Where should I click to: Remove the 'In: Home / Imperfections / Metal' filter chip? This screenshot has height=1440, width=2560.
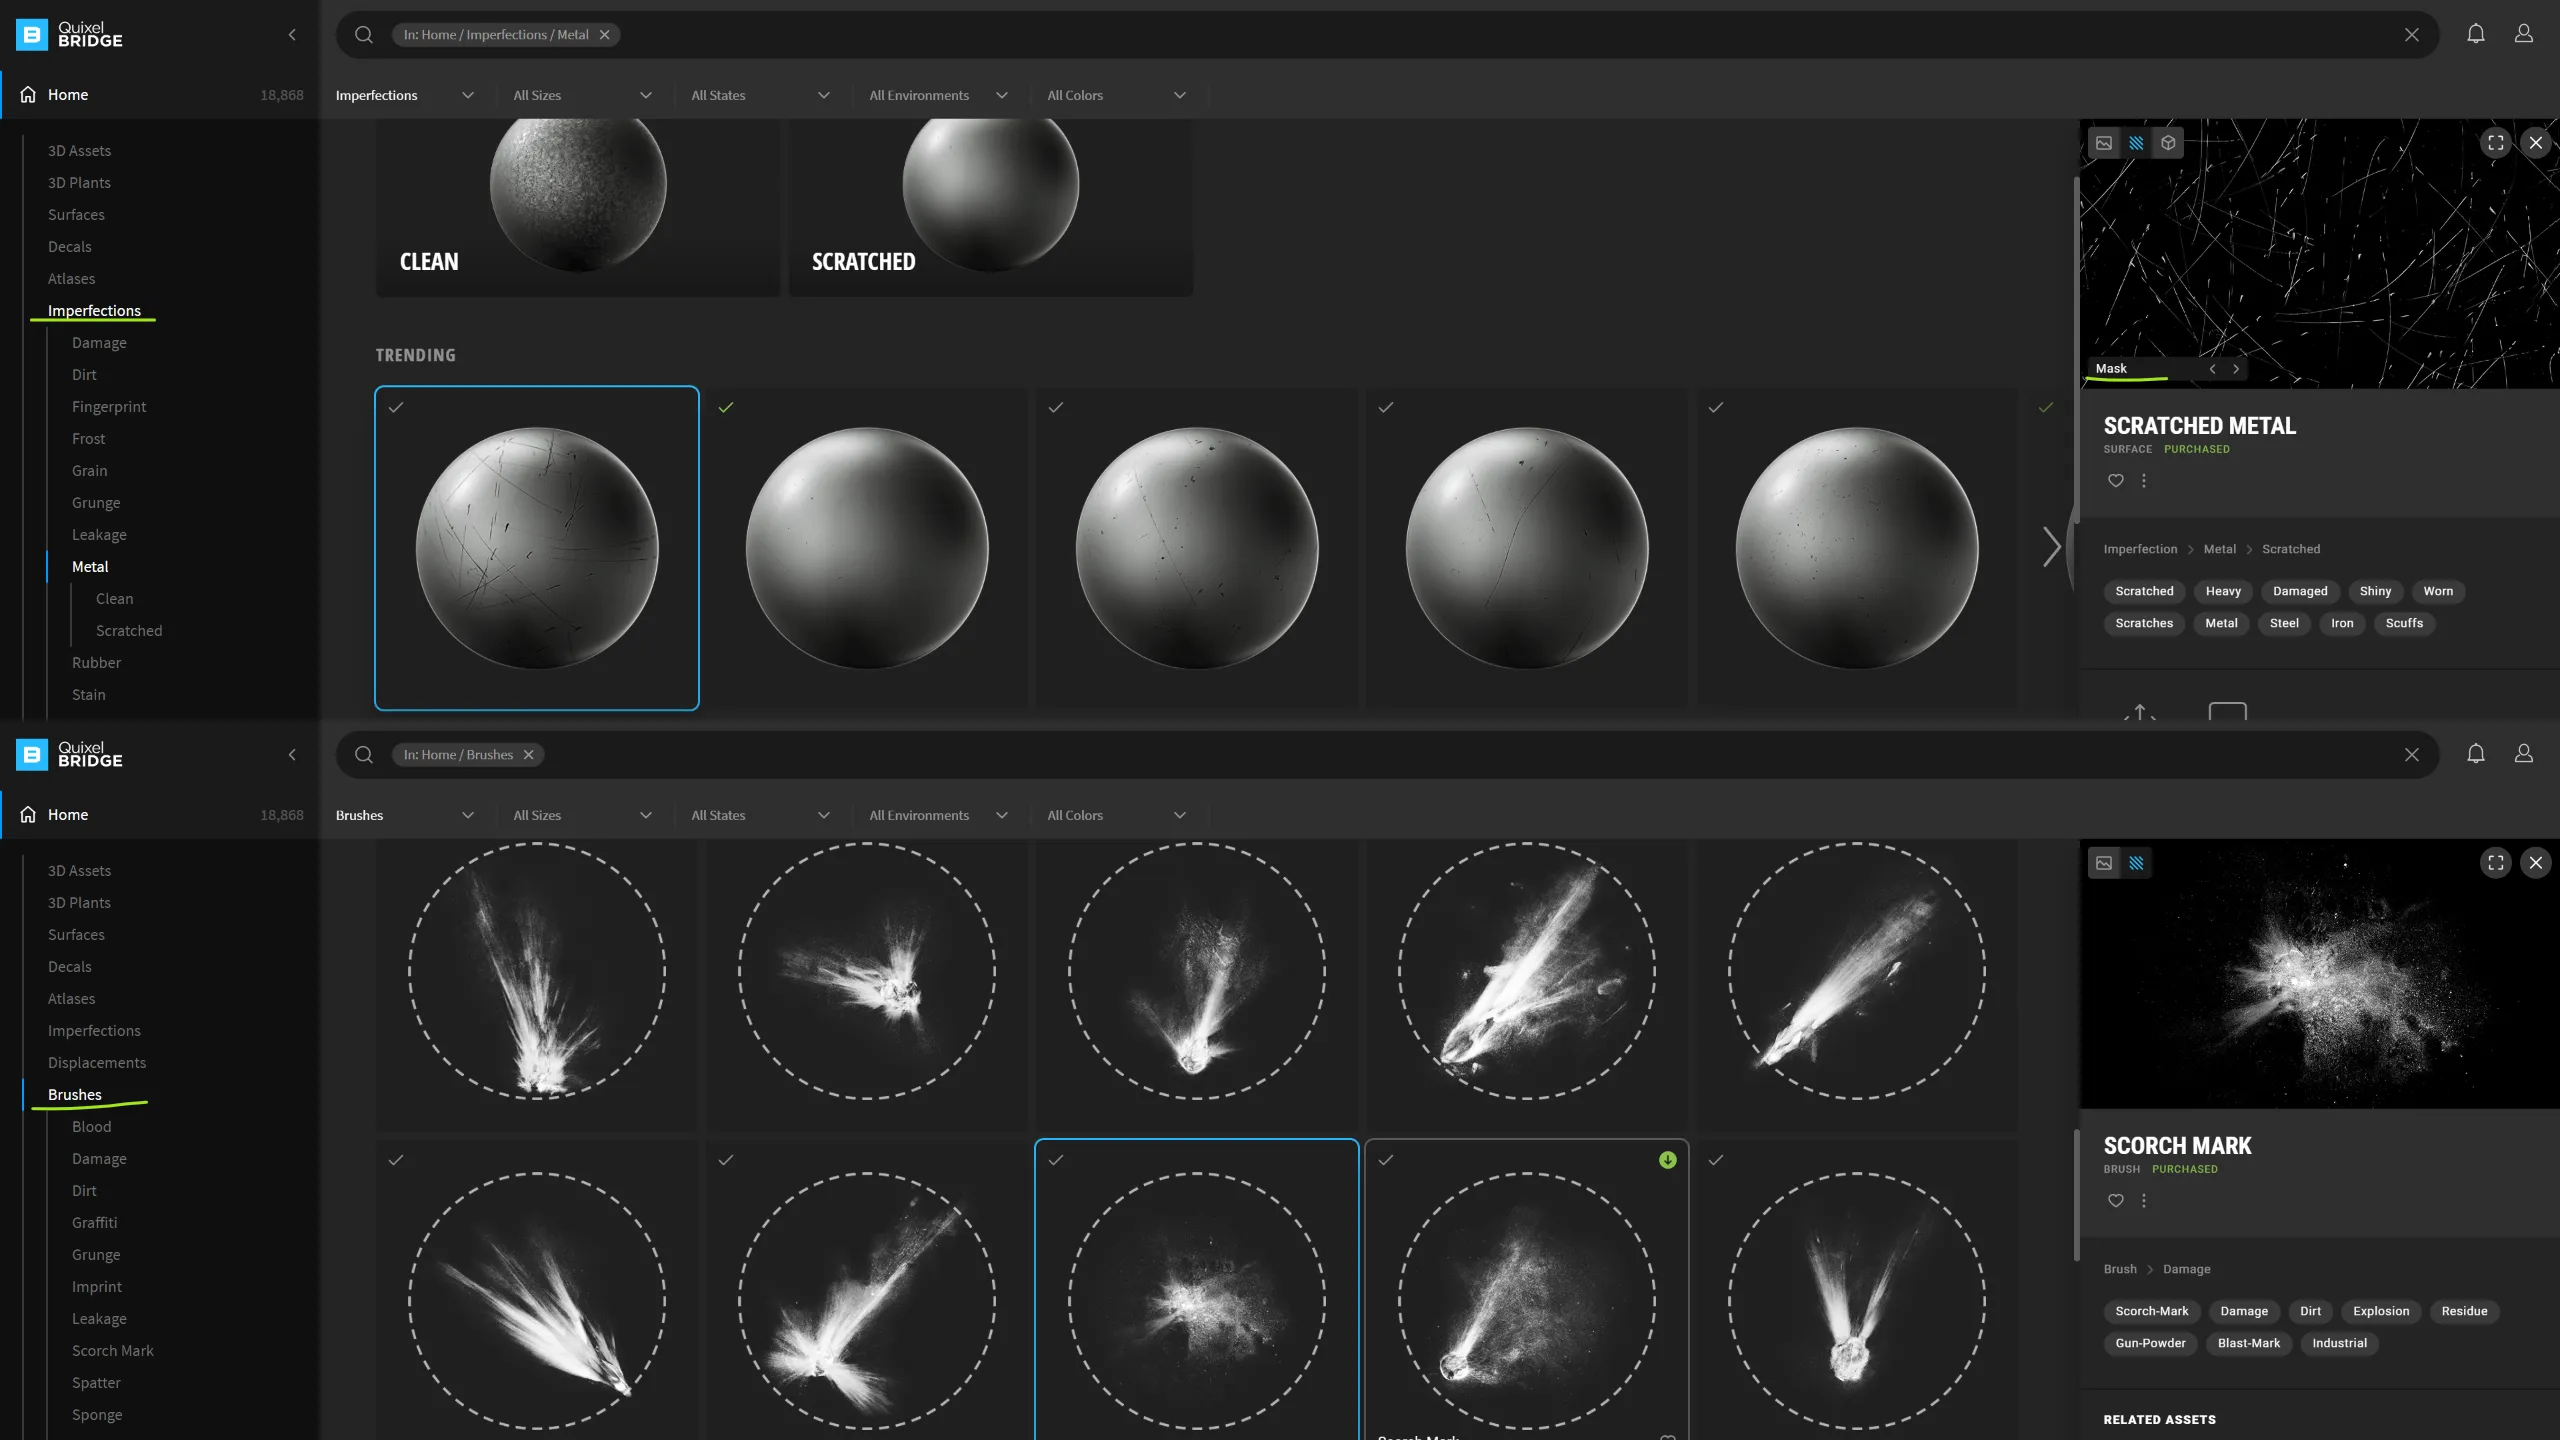[604, 35]
